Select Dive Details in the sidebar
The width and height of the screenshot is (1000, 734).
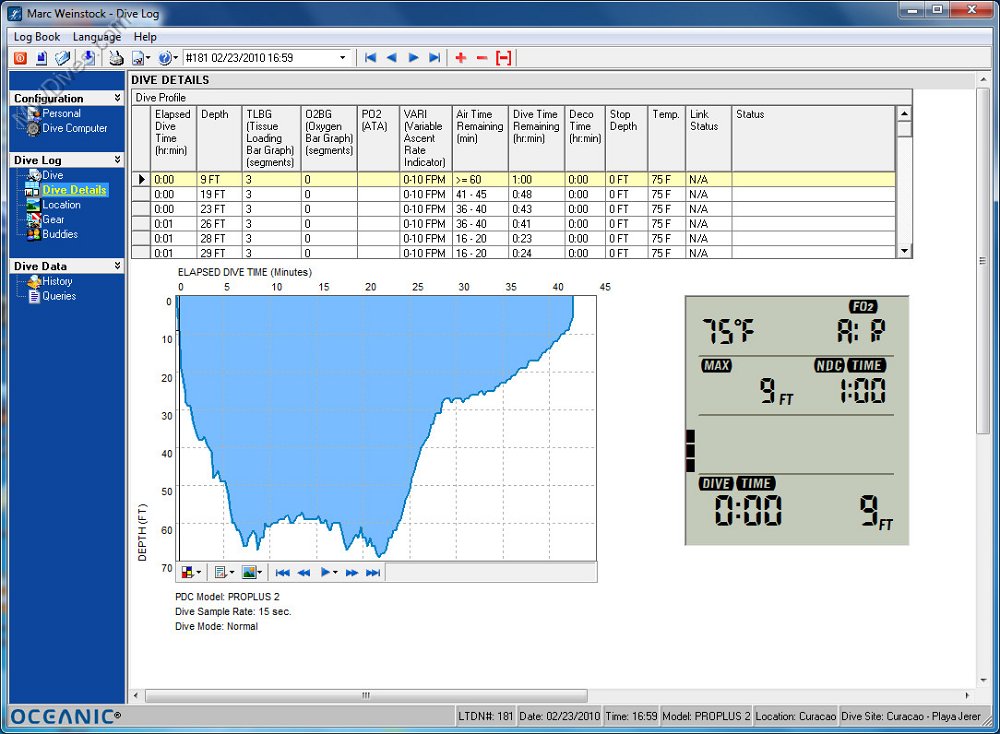point(75,190)
